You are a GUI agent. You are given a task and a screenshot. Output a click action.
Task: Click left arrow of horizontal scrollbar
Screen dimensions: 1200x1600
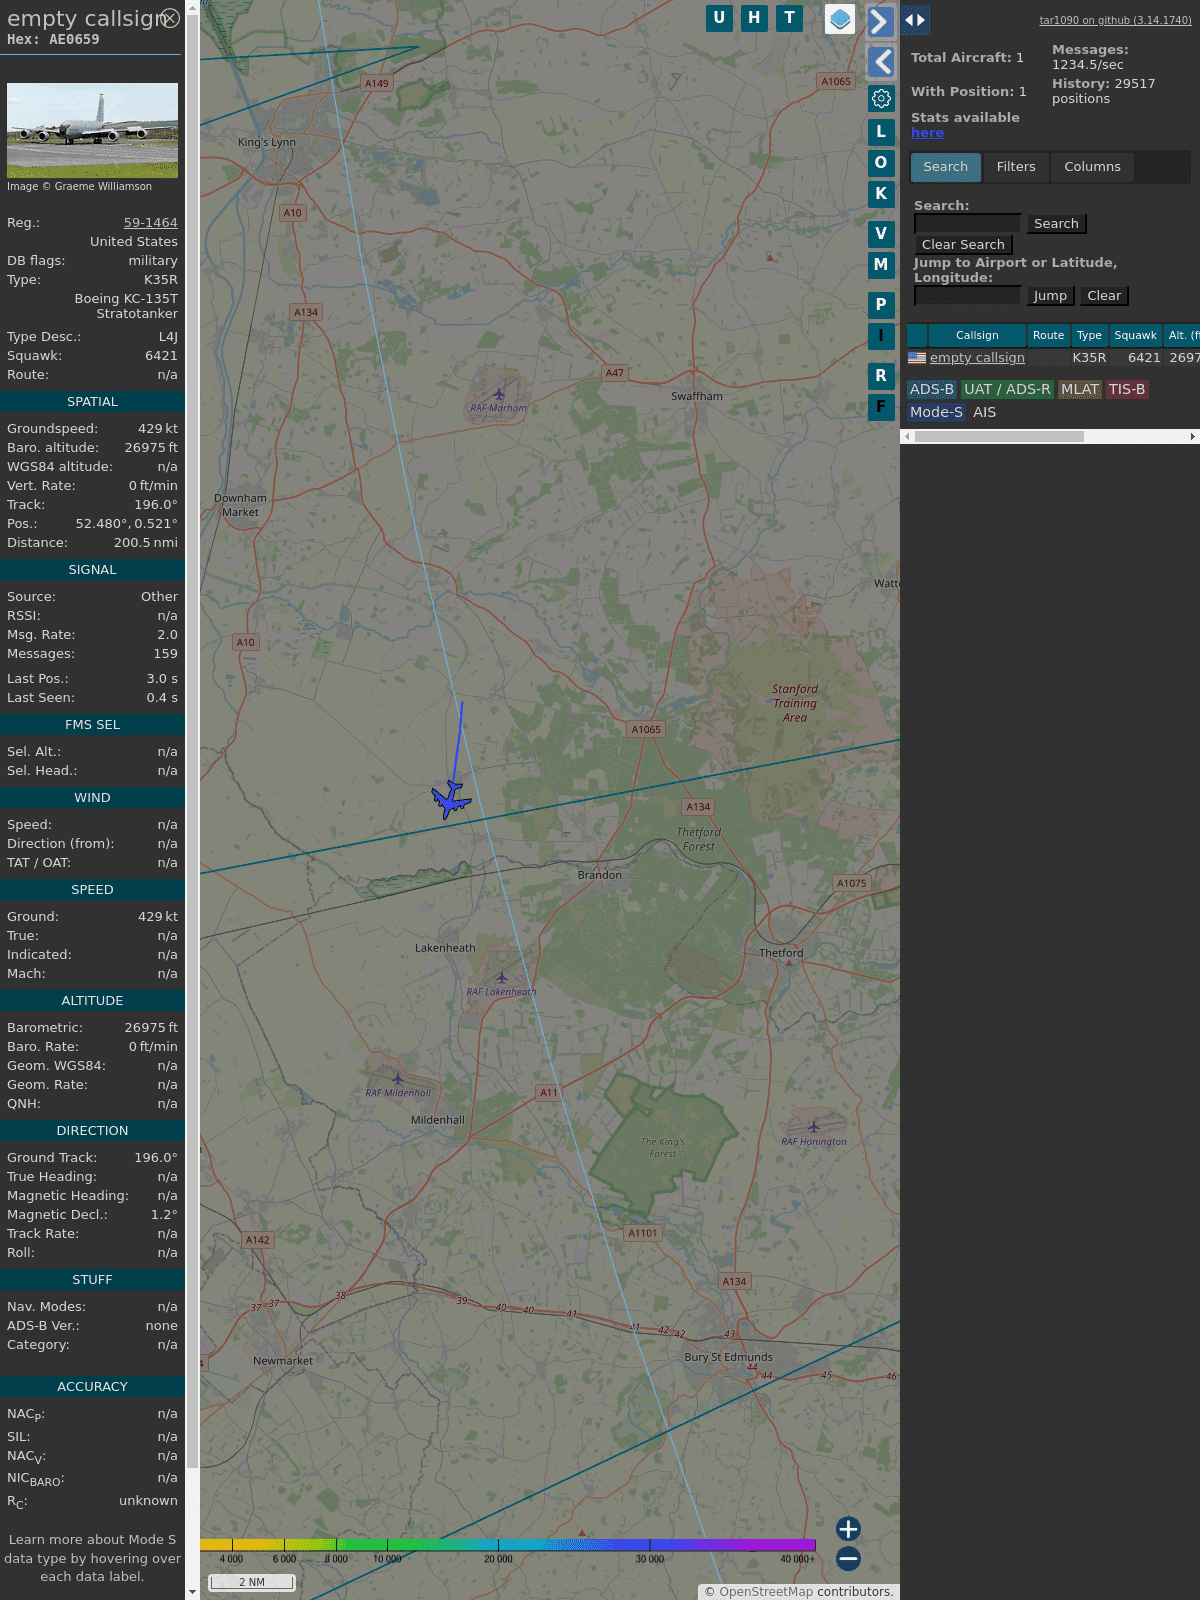pos(907,436)
